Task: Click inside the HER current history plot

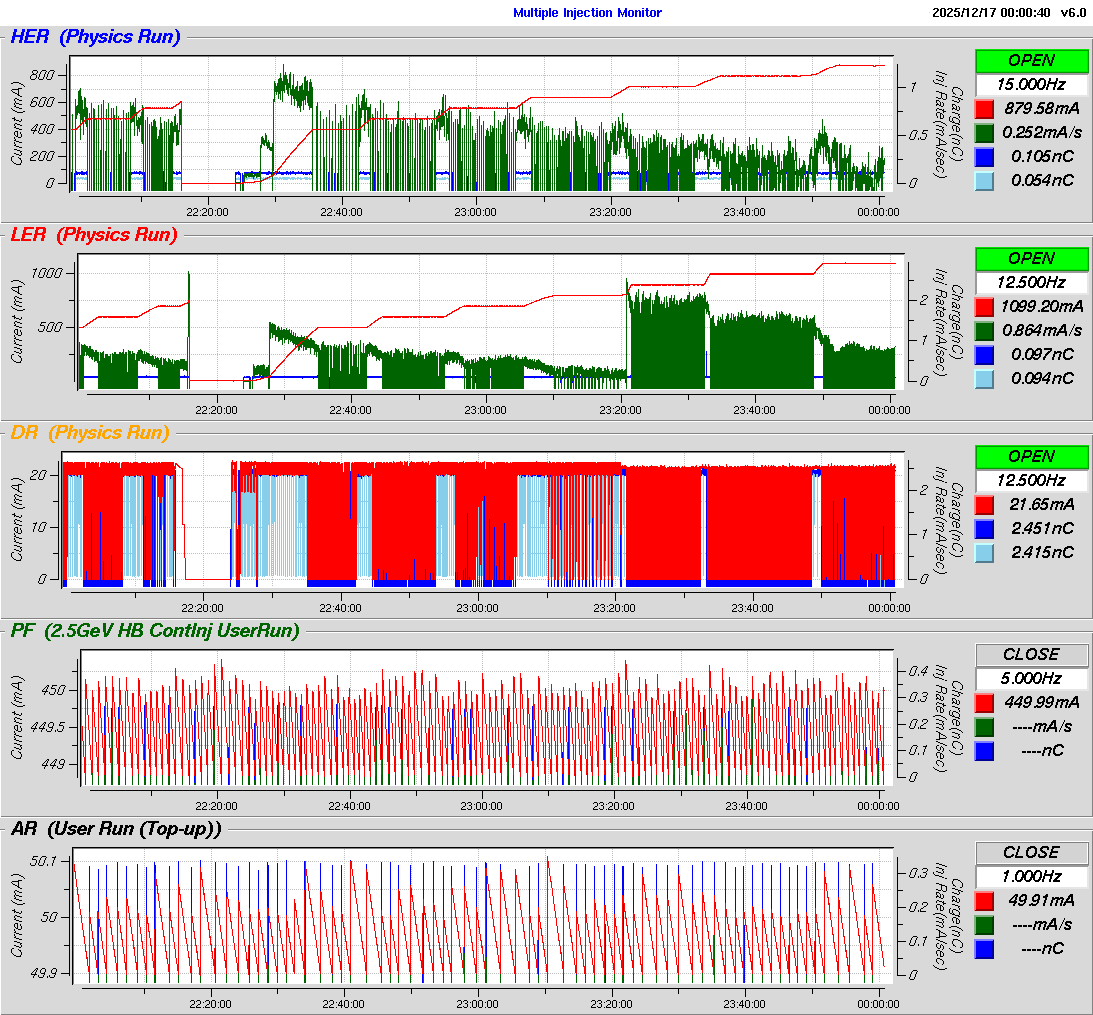Action: click(481, 123)
